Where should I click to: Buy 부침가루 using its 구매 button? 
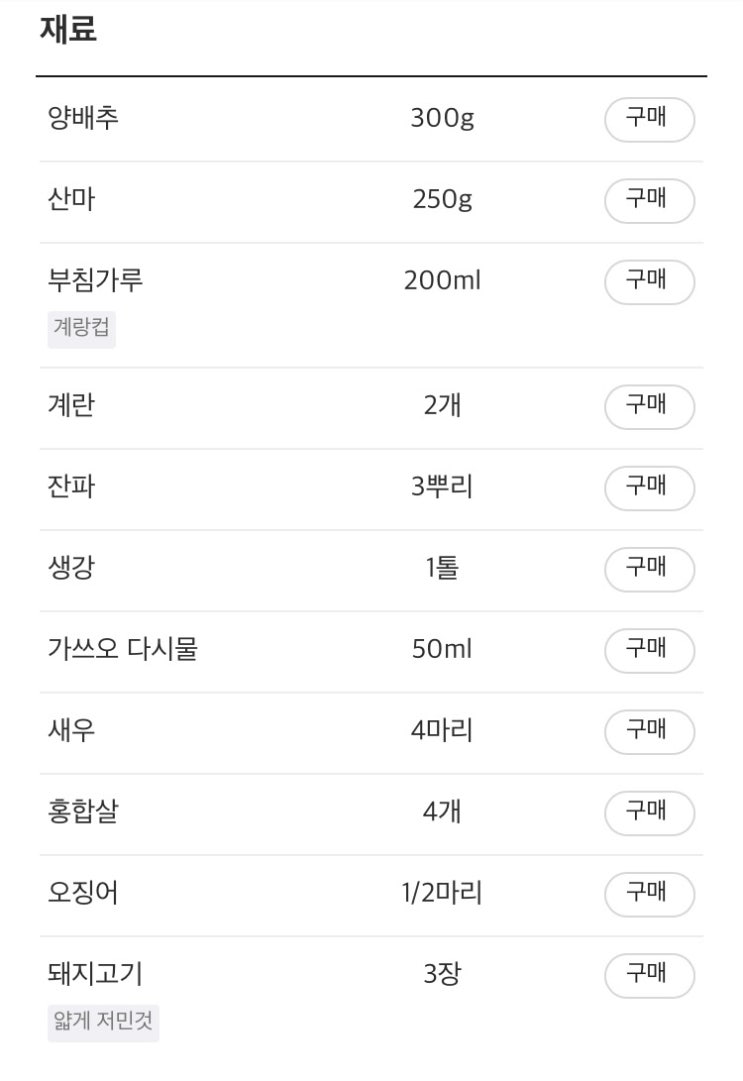point(649,282)
